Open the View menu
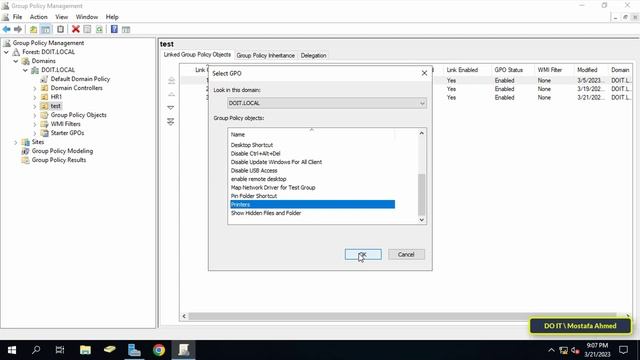 click(62, 17)
